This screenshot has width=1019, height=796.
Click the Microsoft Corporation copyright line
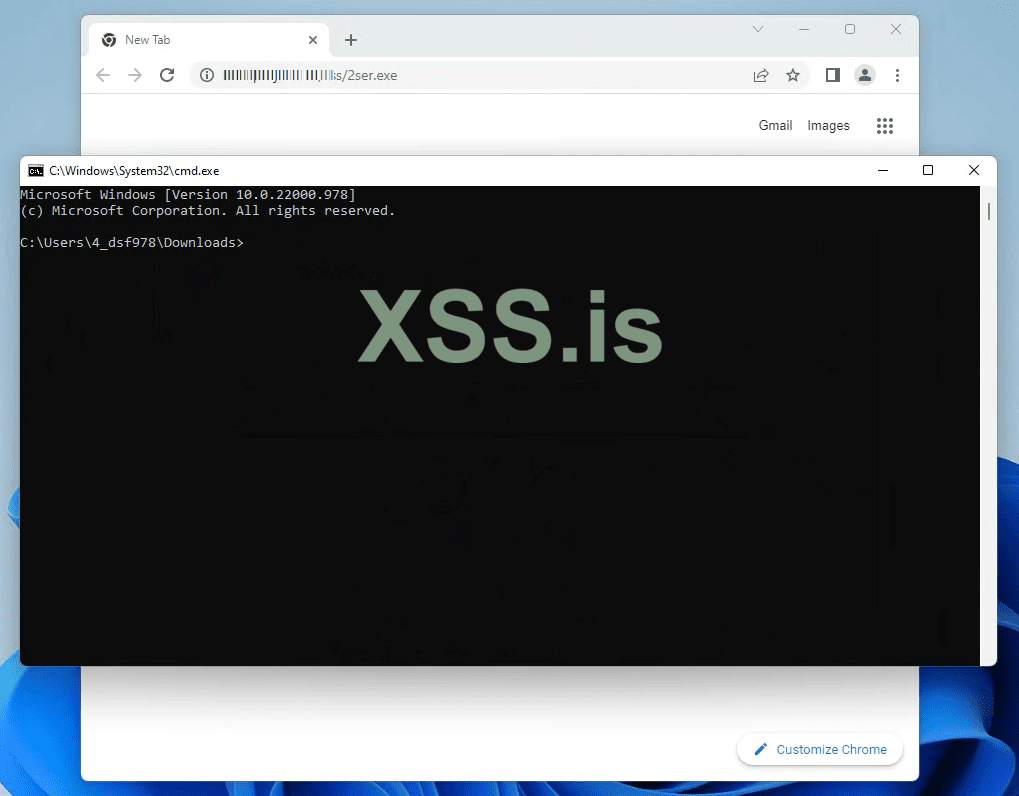point(207,211)
